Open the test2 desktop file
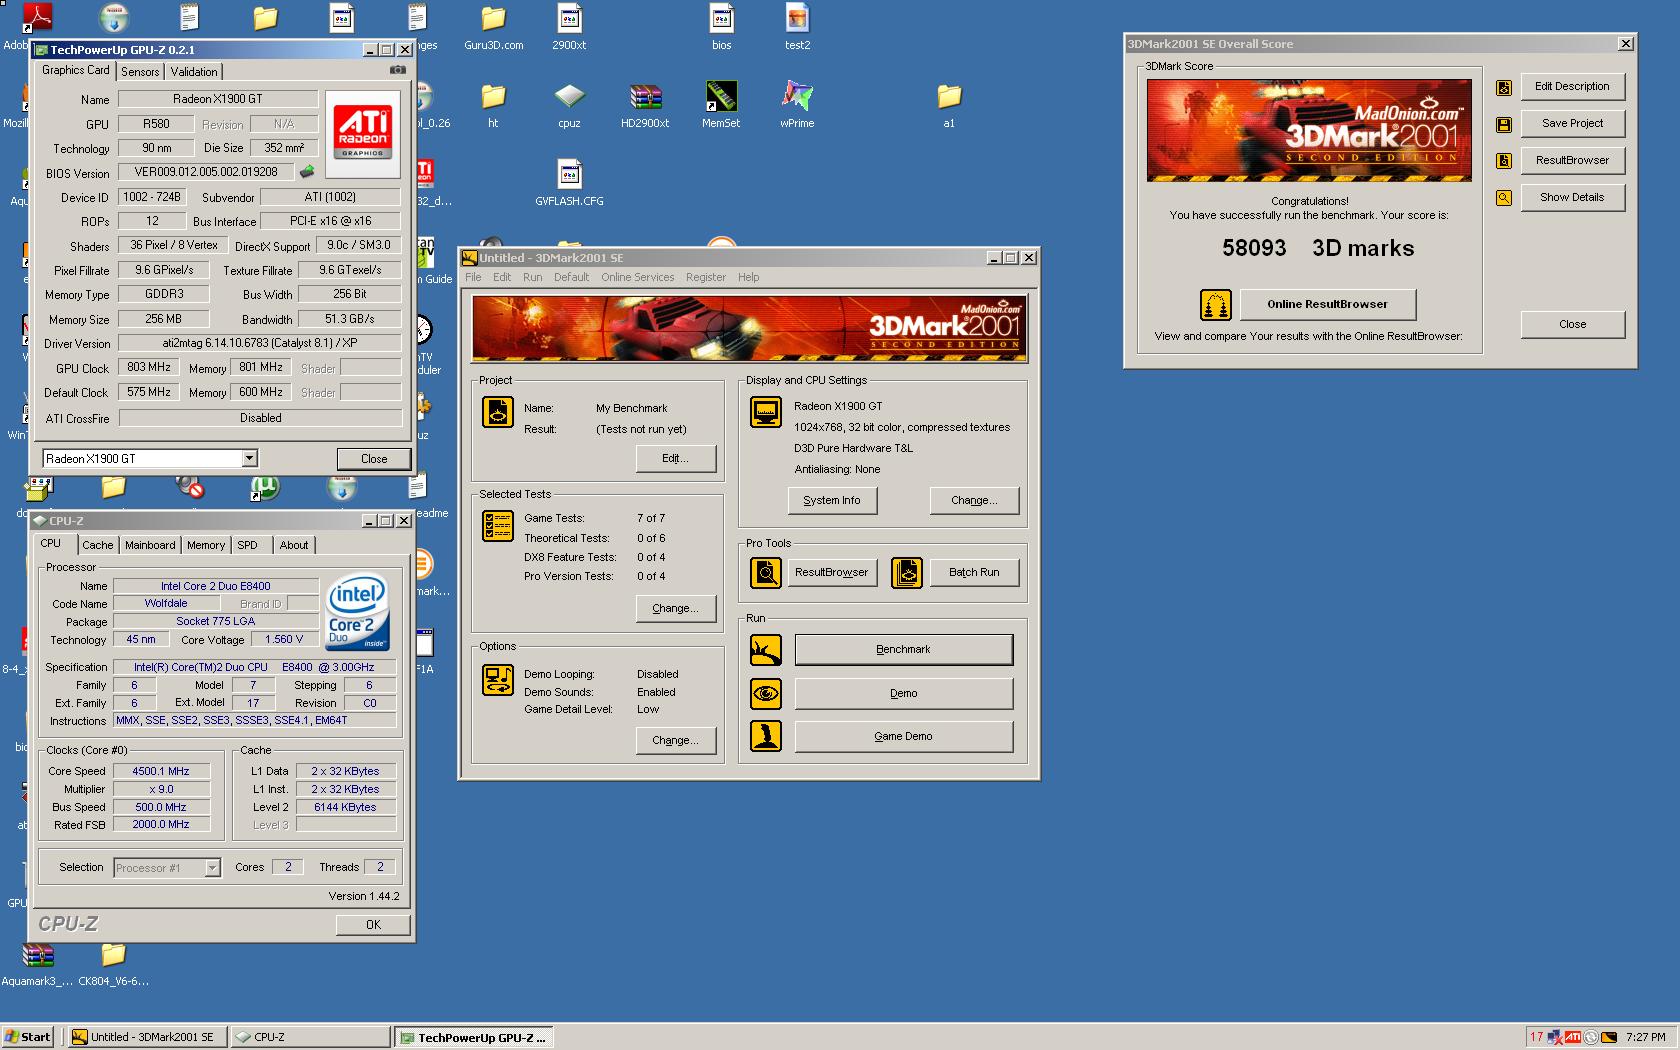This screenshot has height=1050, width=1680. pyautogui.click(x=797, y=28)
